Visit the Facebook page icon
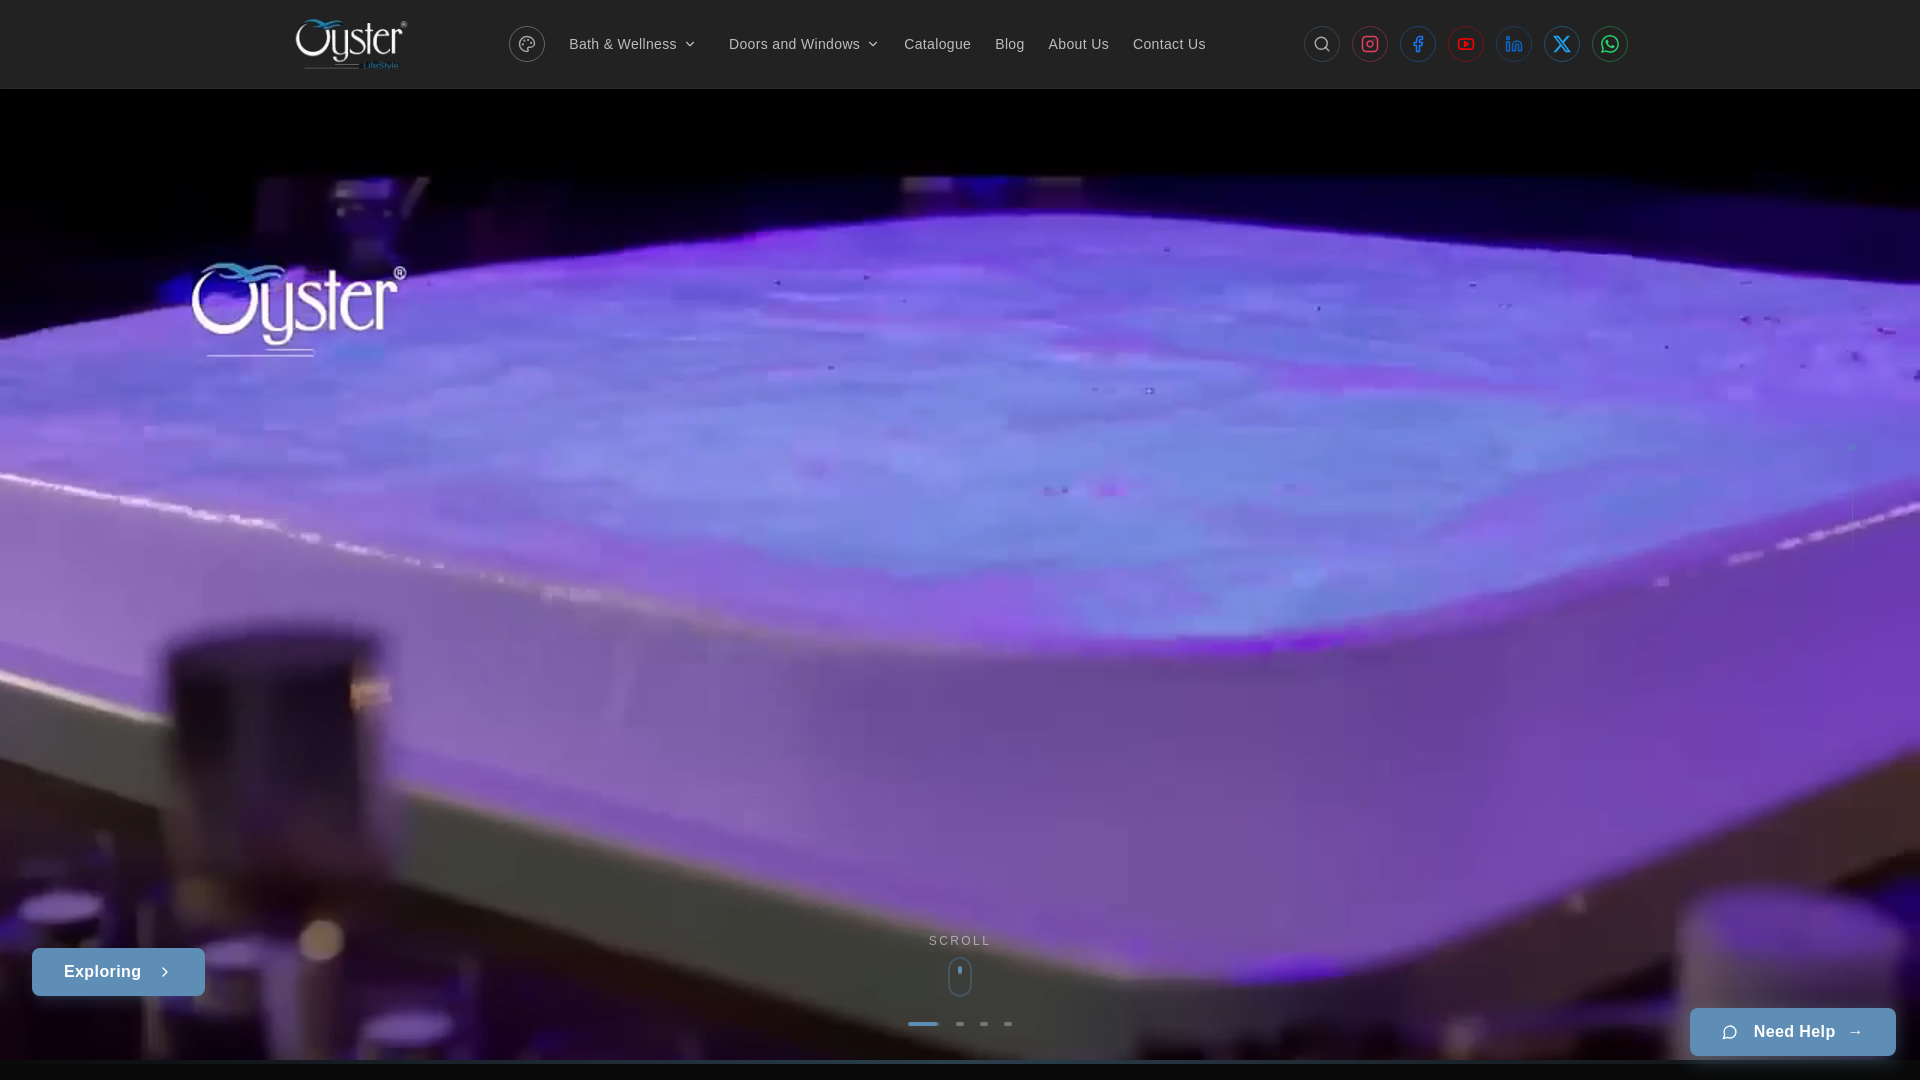 [1418, 44]
